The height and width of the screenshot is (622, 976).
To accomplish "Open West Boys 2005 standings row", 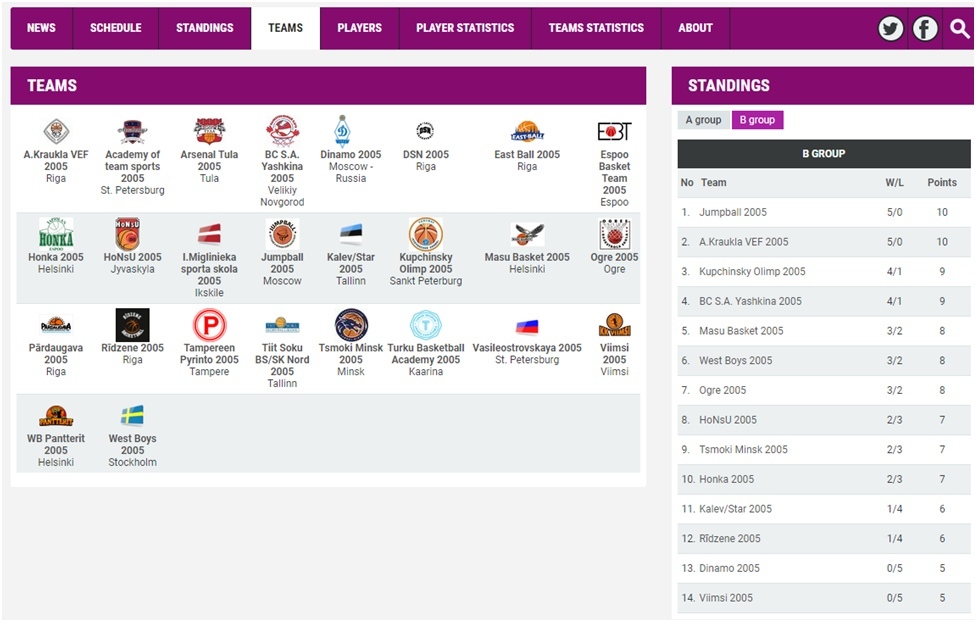I will coord(824,360).
